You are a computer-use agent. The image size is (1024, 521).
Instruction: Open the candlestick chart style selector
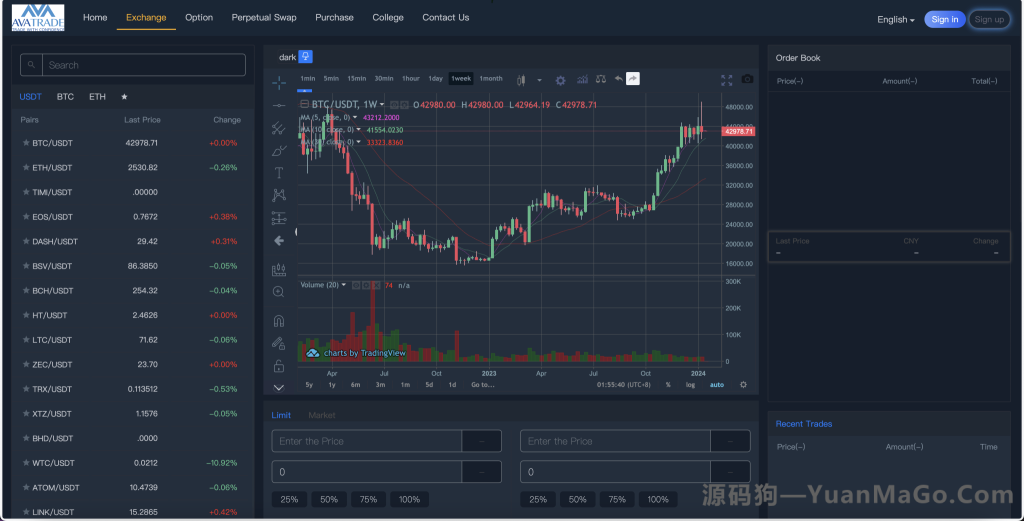[x=521, y=80]
